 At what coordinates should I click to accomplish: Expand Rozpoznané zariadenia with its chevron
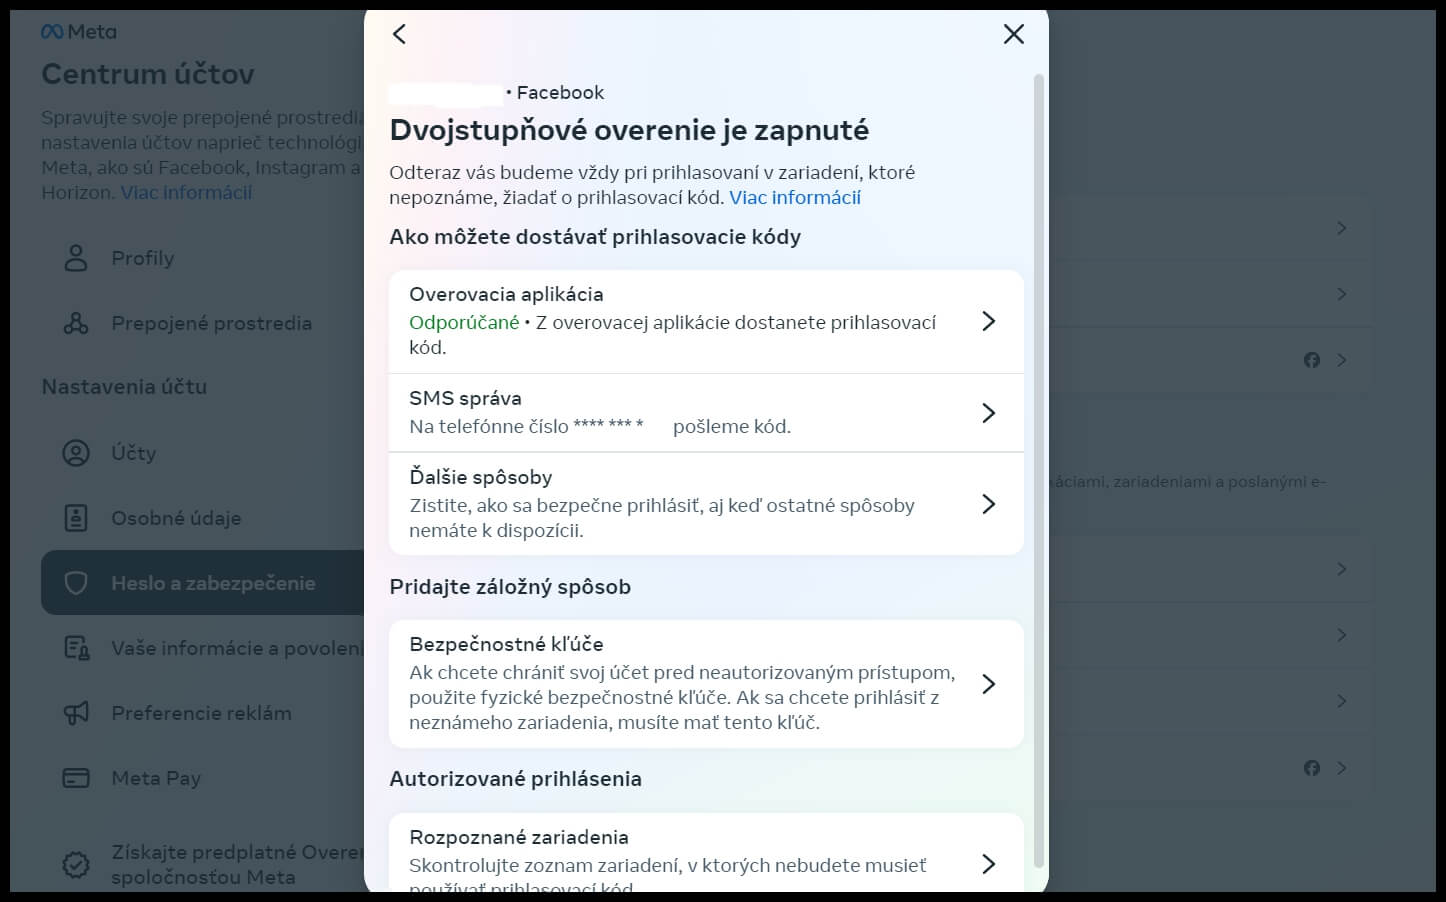click(x=988, y=864)
